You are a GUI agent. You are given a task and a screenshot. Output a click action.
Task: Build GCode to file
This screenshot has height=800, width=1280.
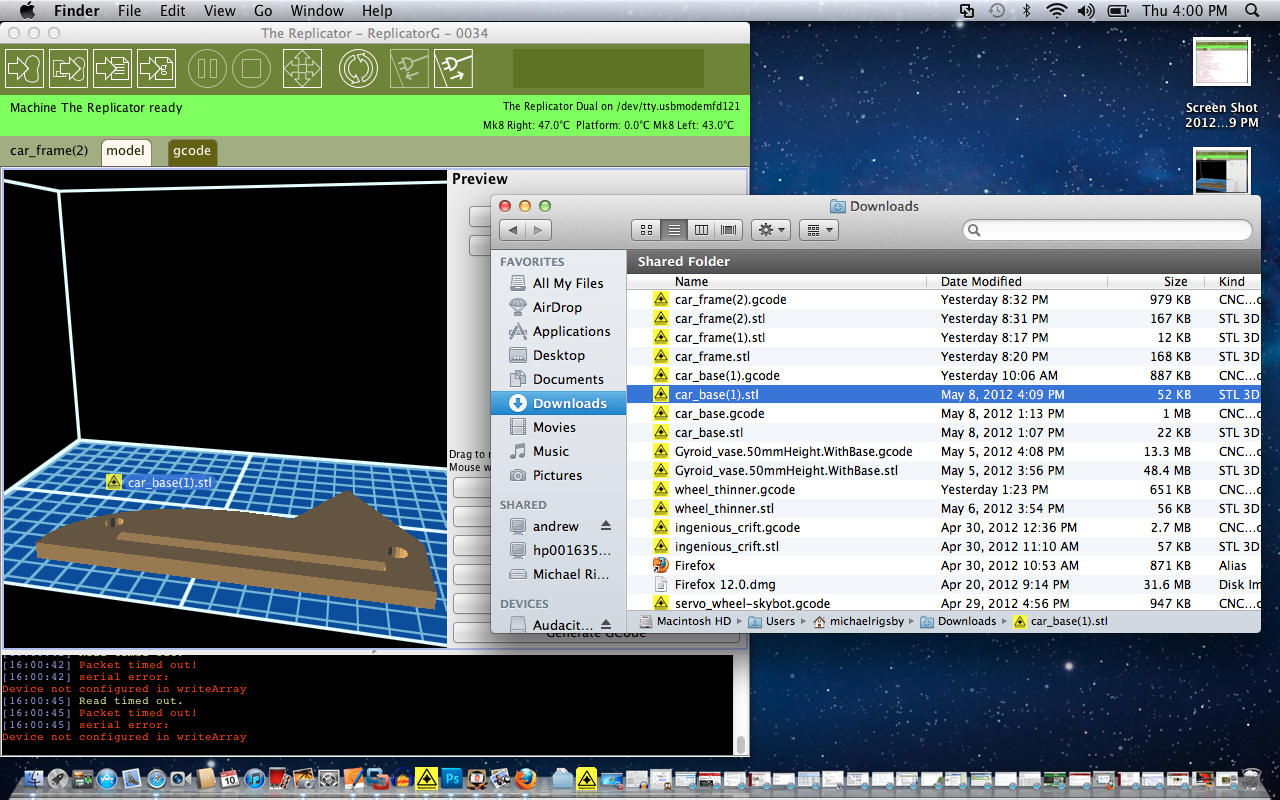(x=156, y=68)
